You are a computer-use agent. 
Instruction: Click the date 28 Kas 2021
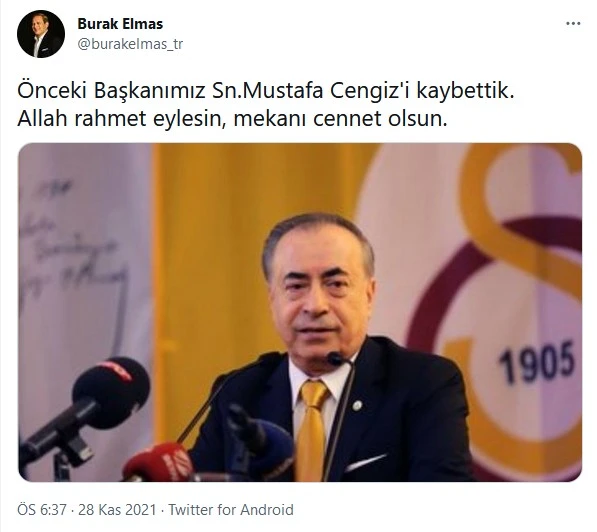pos(117,510)
